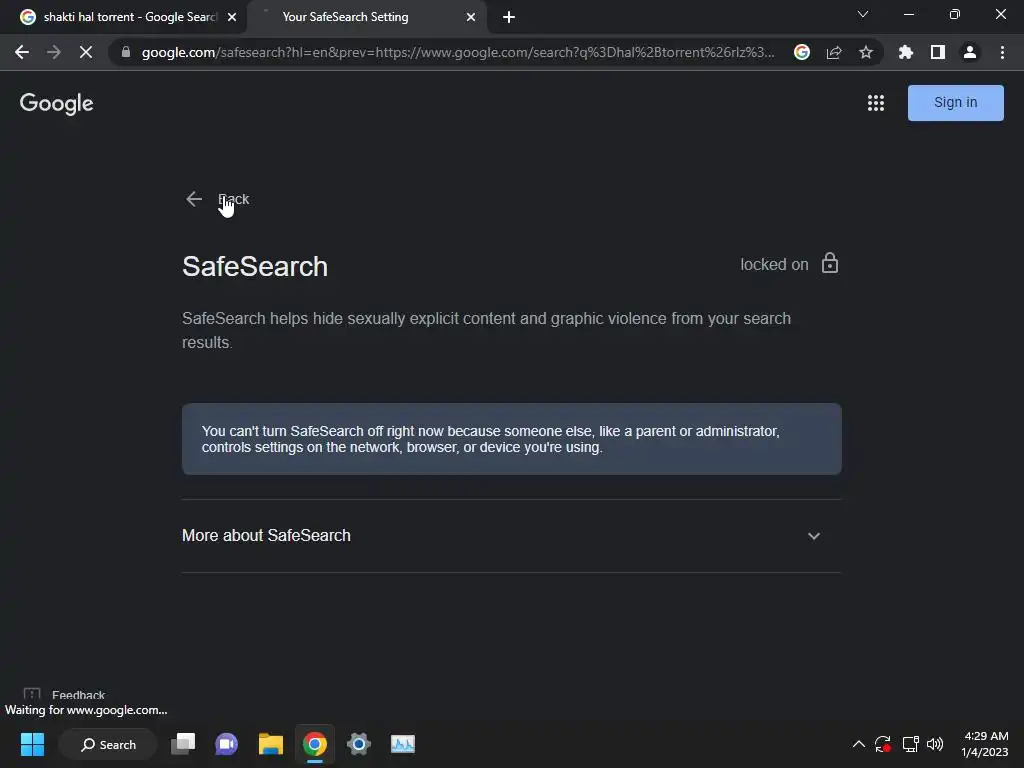Screen dimensions: 1024x768
Task: Open Settings gear on taskbar
Action: [x=359, y=744]
